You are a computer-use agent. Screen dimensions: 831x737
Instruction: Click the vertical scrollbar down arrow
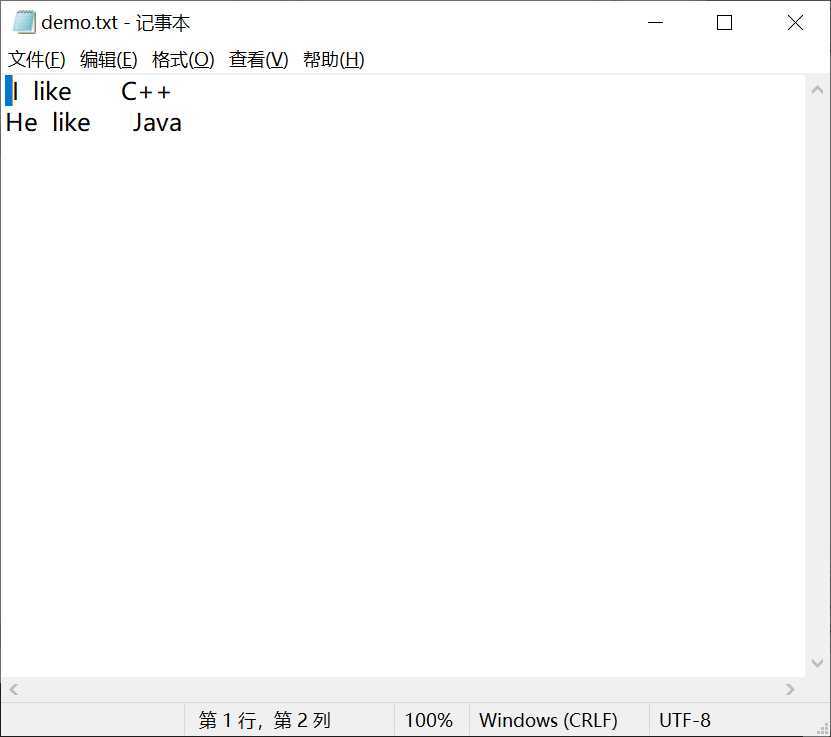tap(817, 662)
